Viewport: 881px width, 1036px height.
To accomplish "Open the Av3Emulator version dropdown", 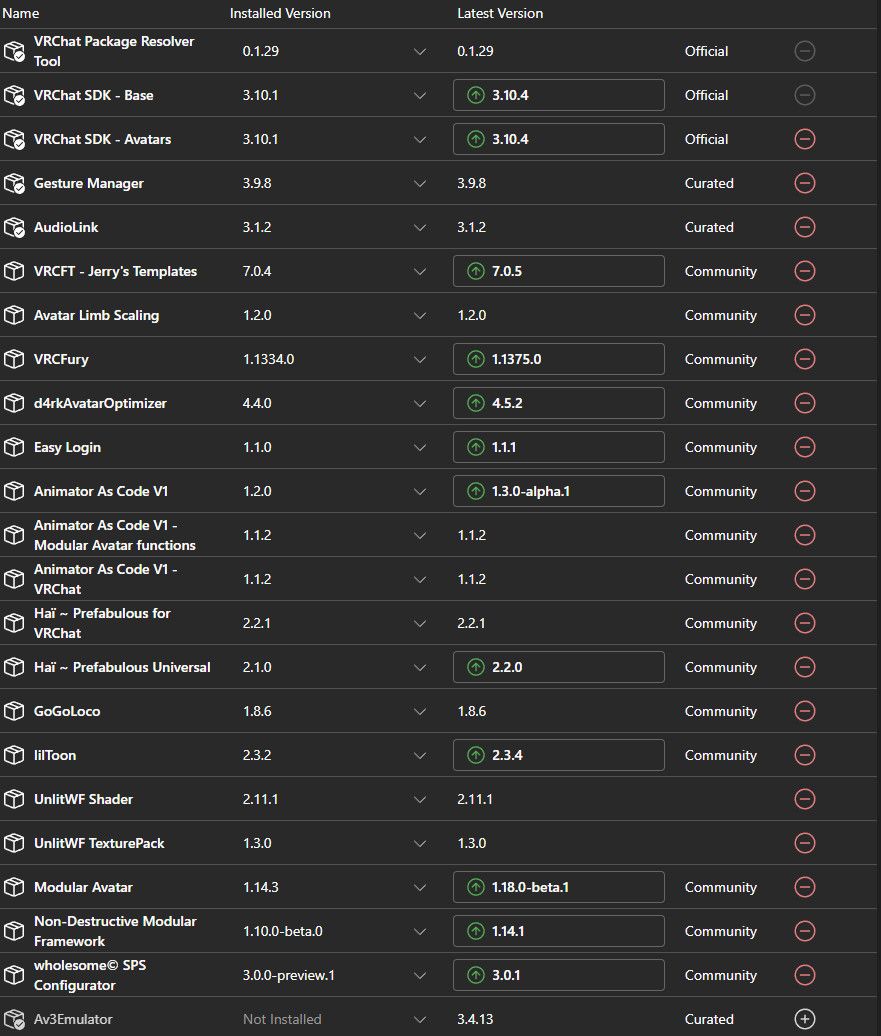I will 420,1019.
